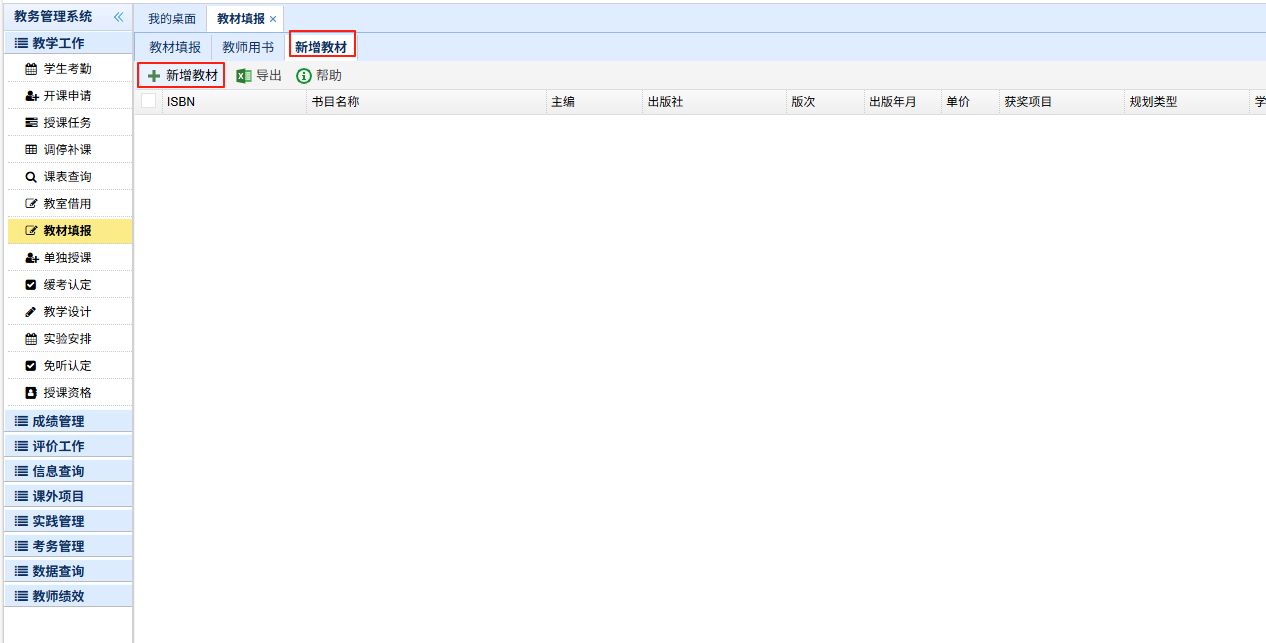
Task: Open 缓考认定 in the sidebar
Action: (x=67, y=285)
